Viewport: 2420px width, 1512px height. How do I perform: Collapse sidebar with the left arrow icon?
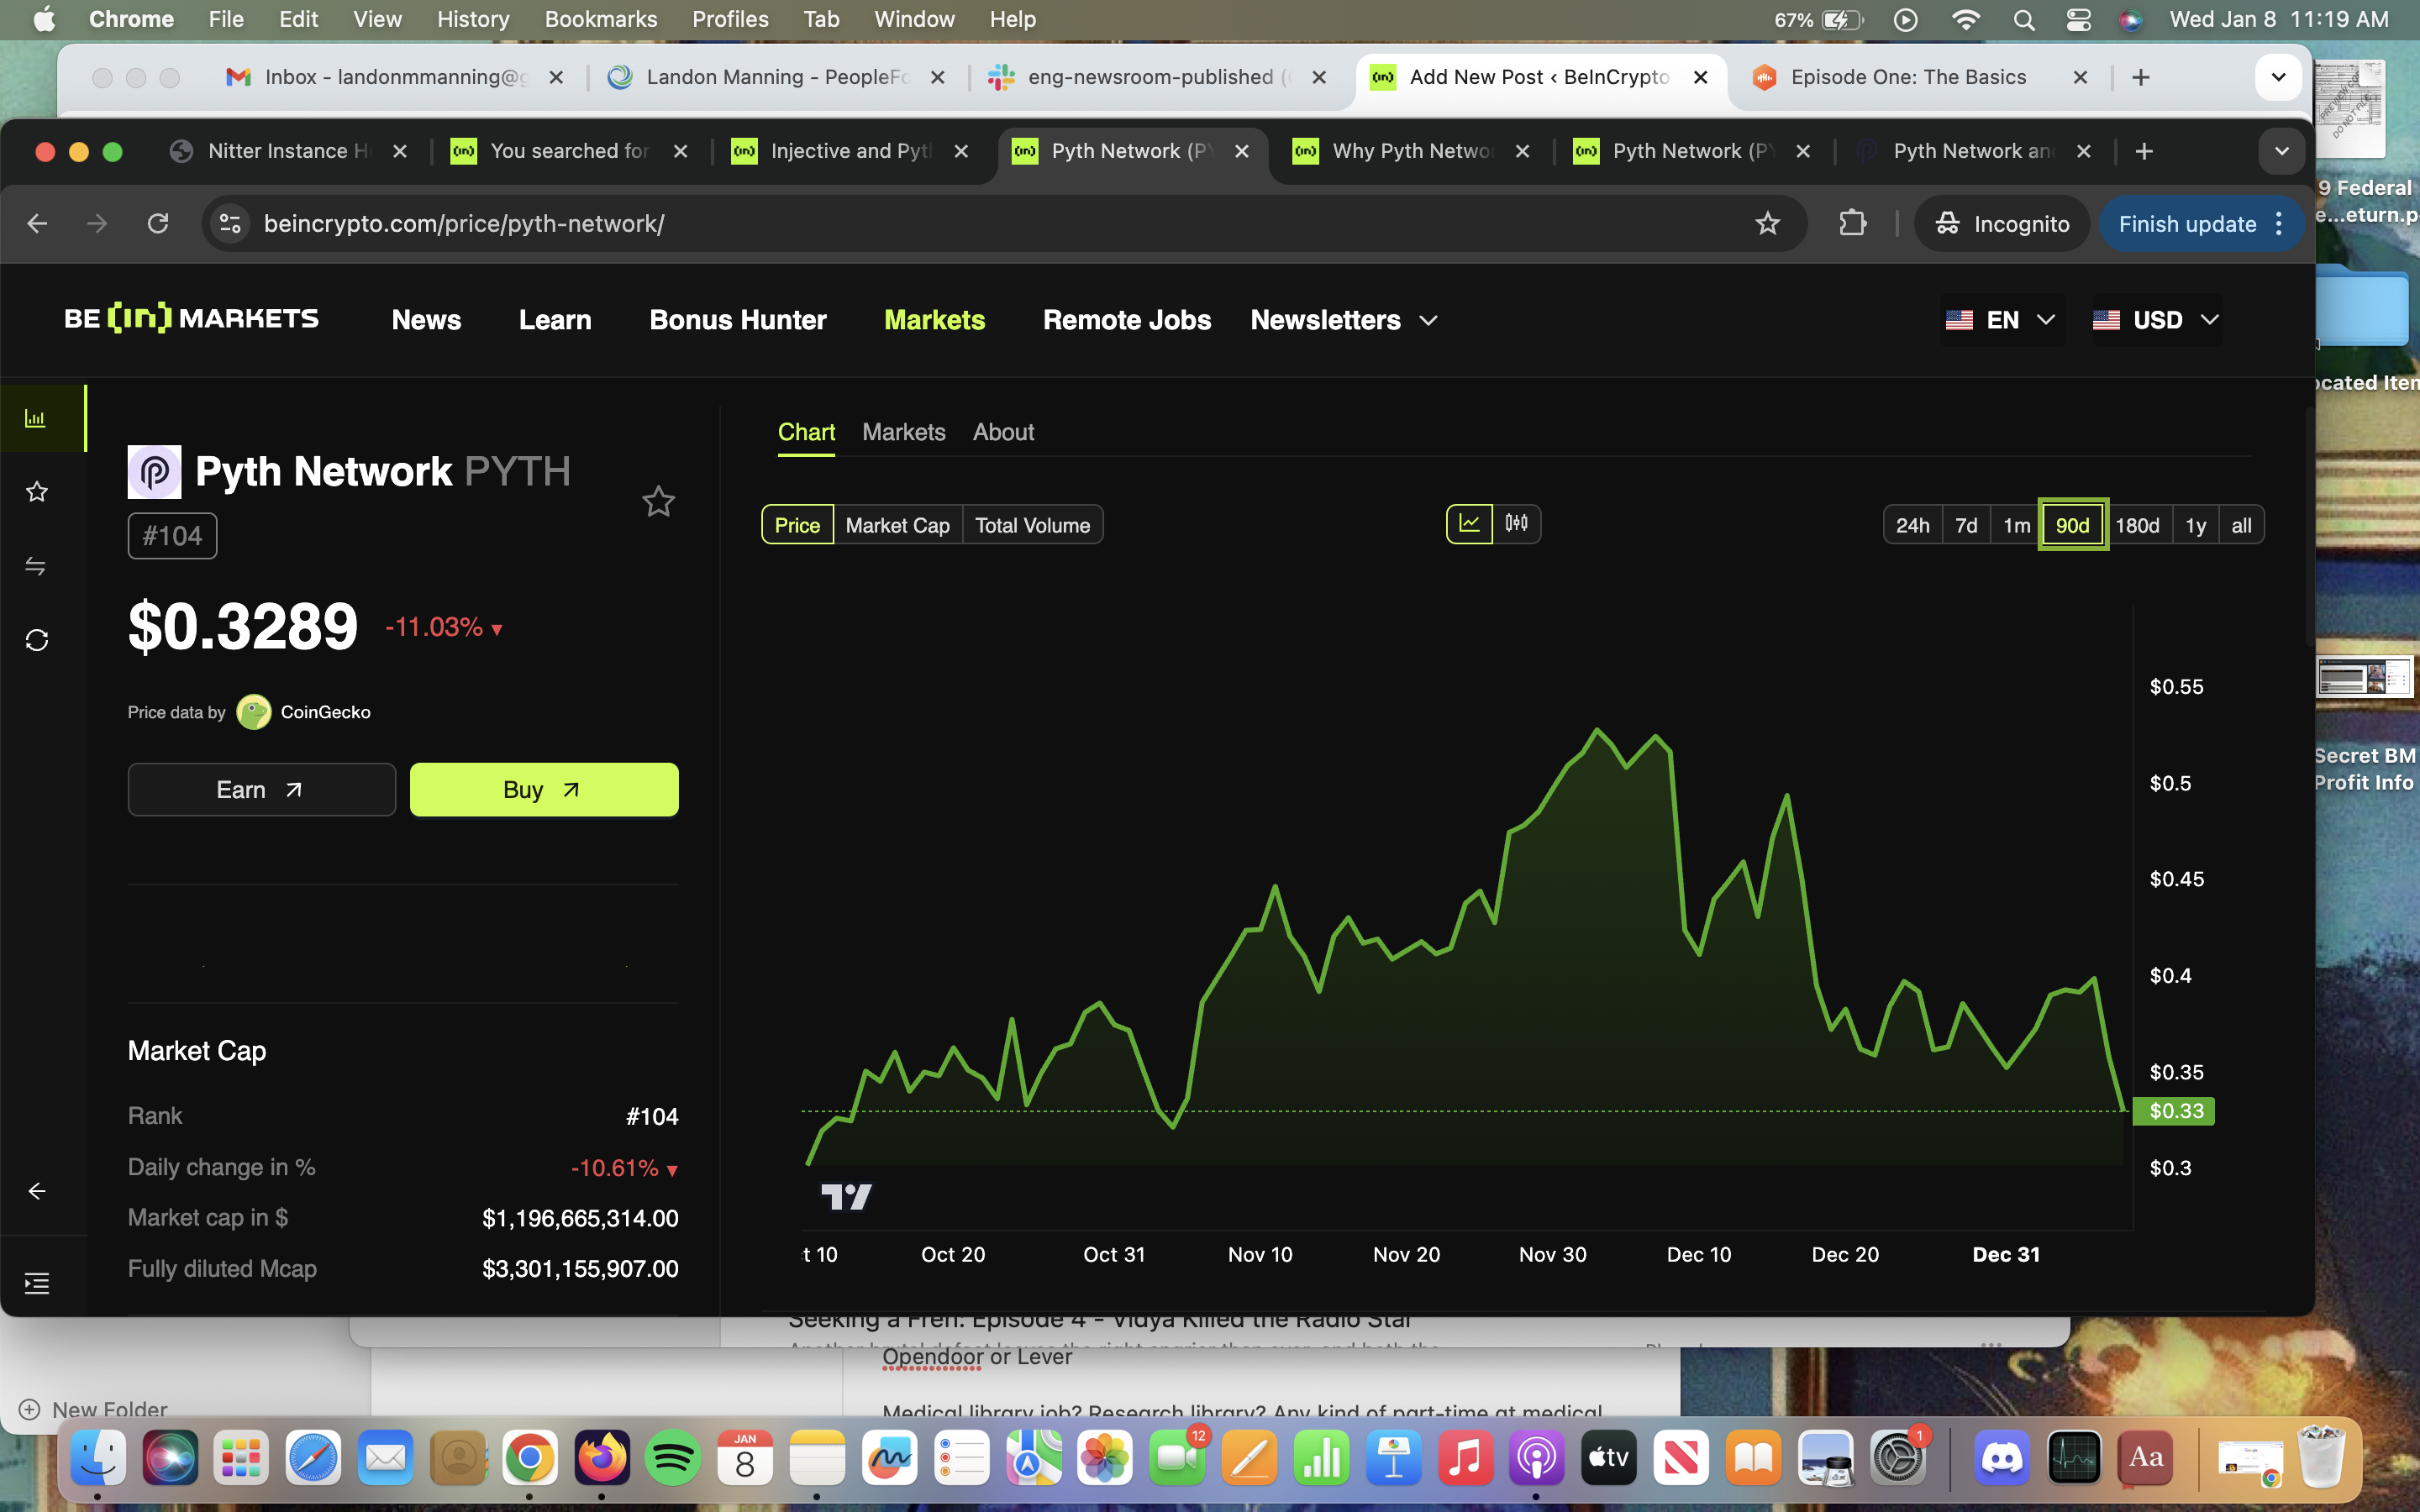(x=37, y=1191)
